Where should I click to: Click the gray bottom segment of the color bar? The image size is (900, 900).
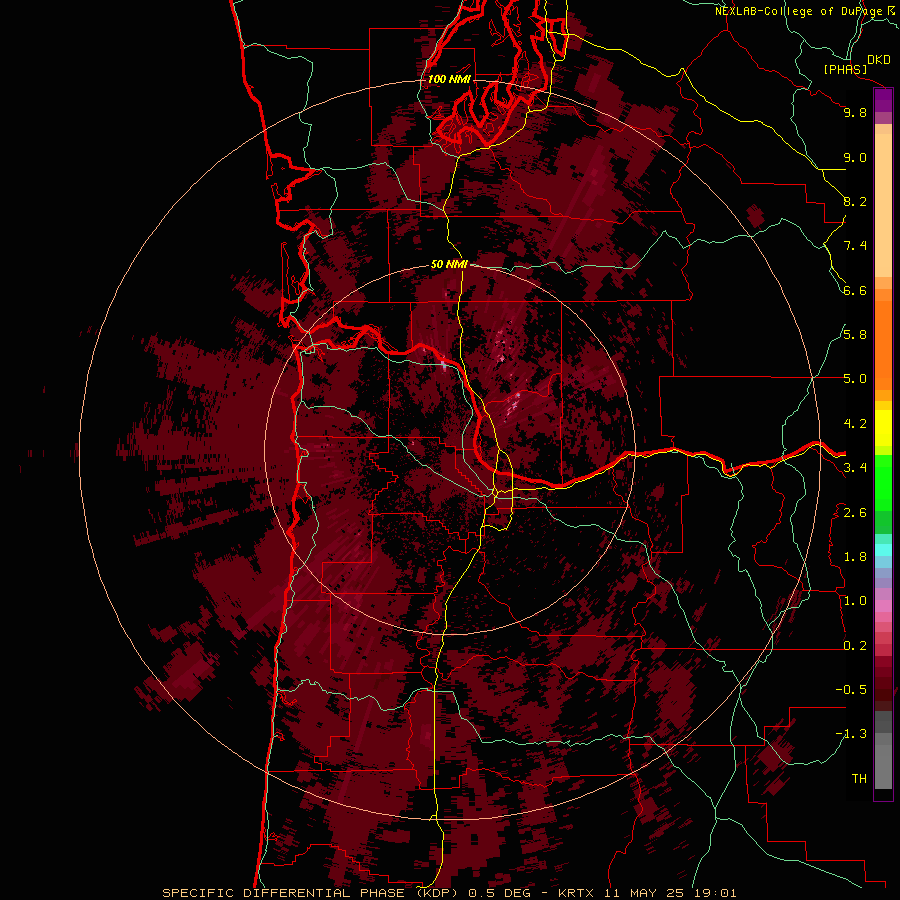tap(883, 761)
